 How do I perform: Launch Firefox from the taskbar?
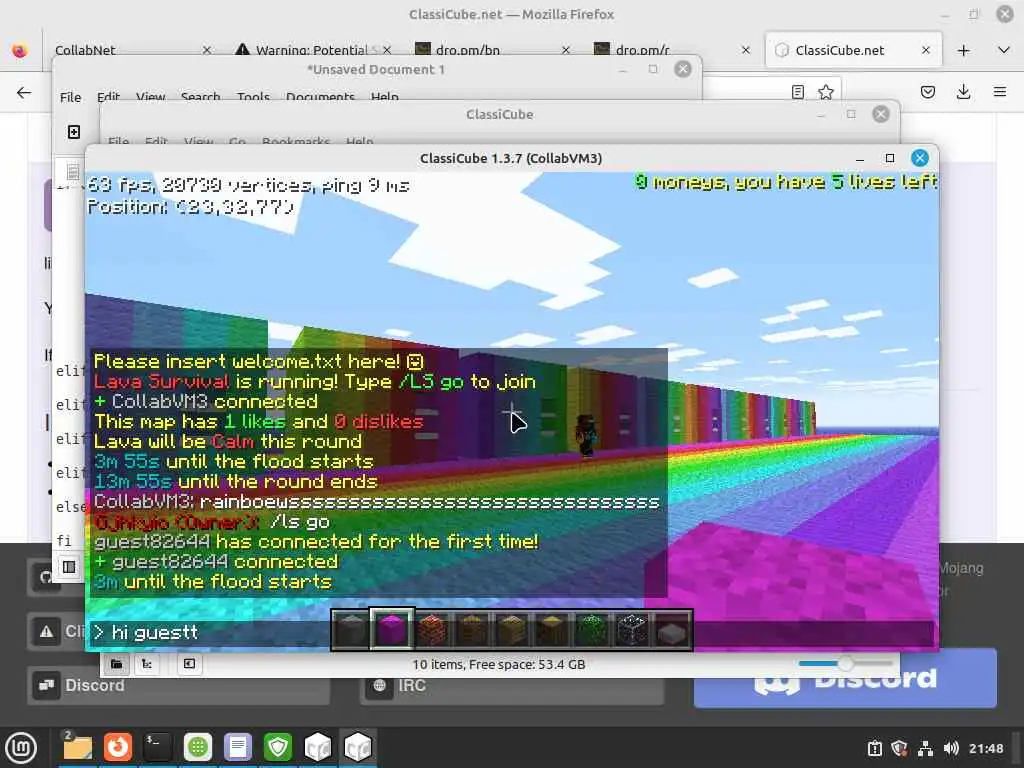click(x=118, y=747)
